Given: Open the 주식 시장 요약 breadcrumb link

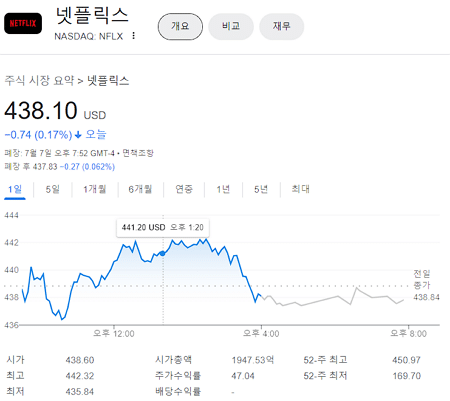Looking at the screenshot, I should pyautogui.click(x=39, y=80).
